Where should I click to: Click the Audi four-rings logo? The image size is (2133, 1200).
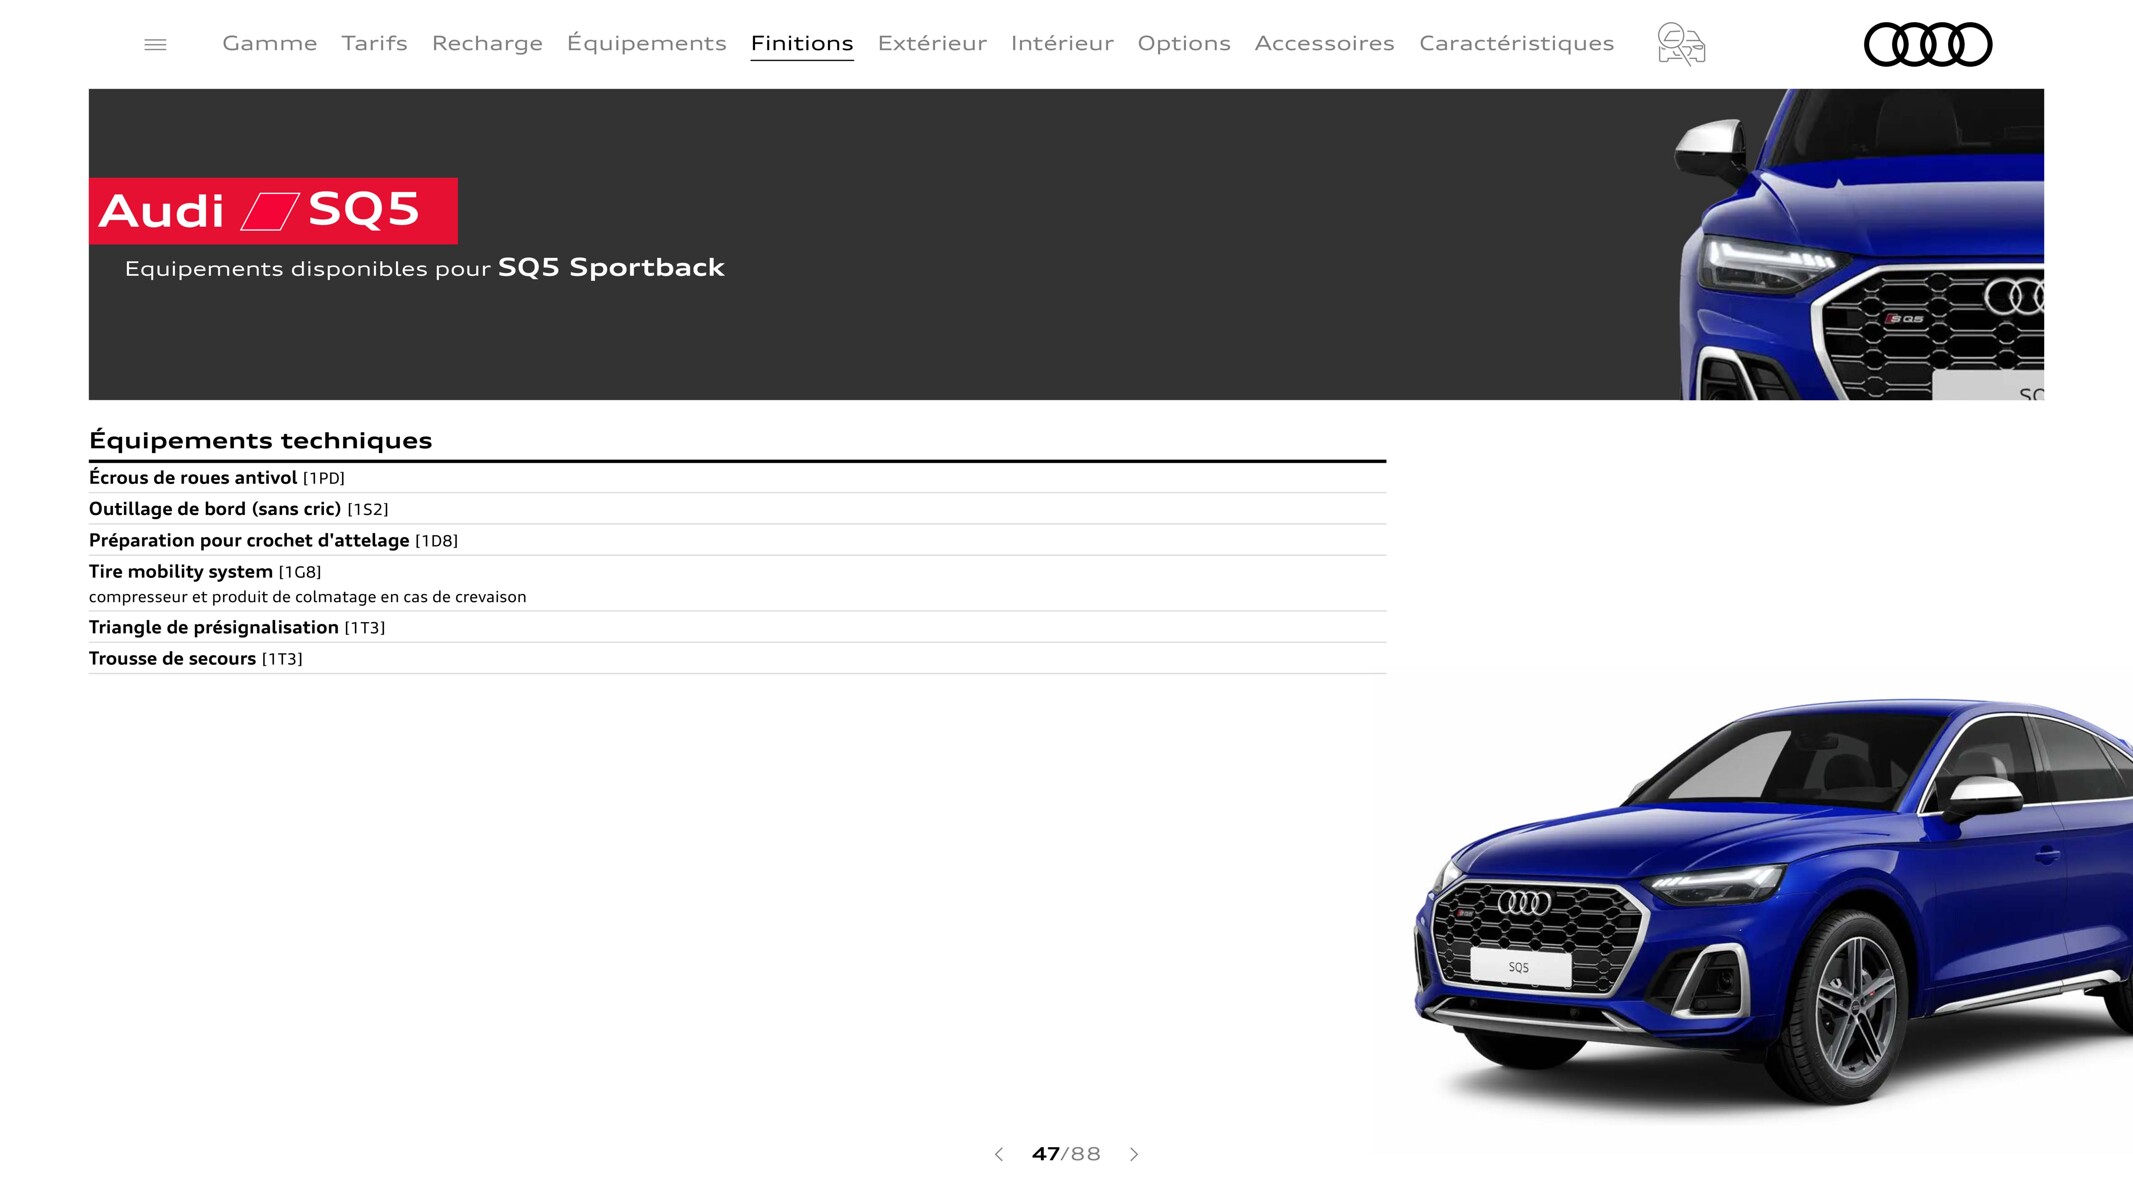[x=1928, y=44]
